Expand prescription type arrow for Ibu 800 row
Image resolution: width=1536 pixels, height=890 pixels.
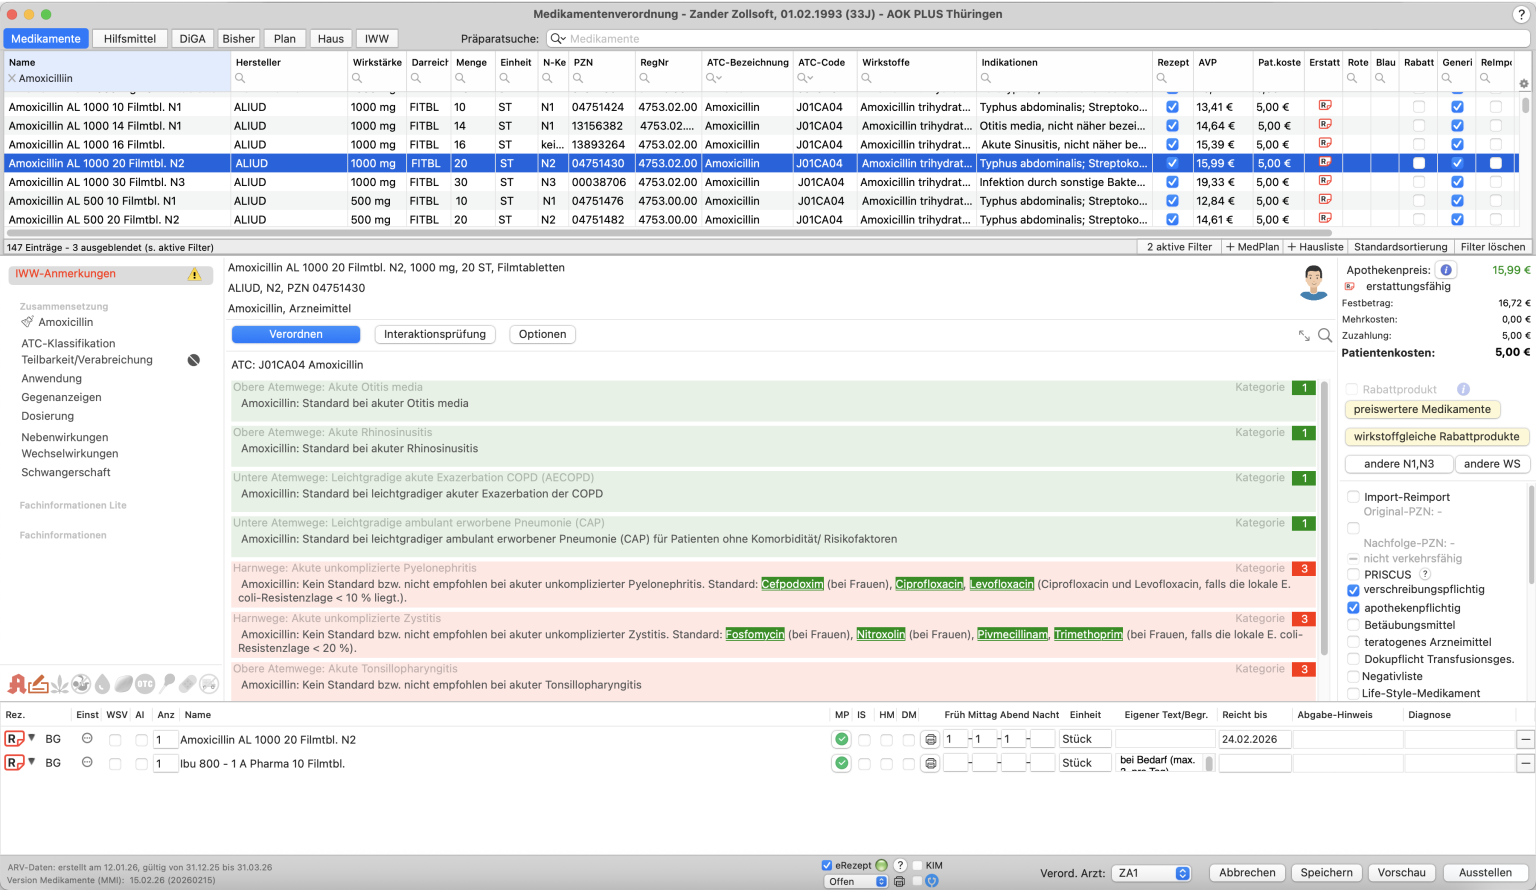pos(32,762)
